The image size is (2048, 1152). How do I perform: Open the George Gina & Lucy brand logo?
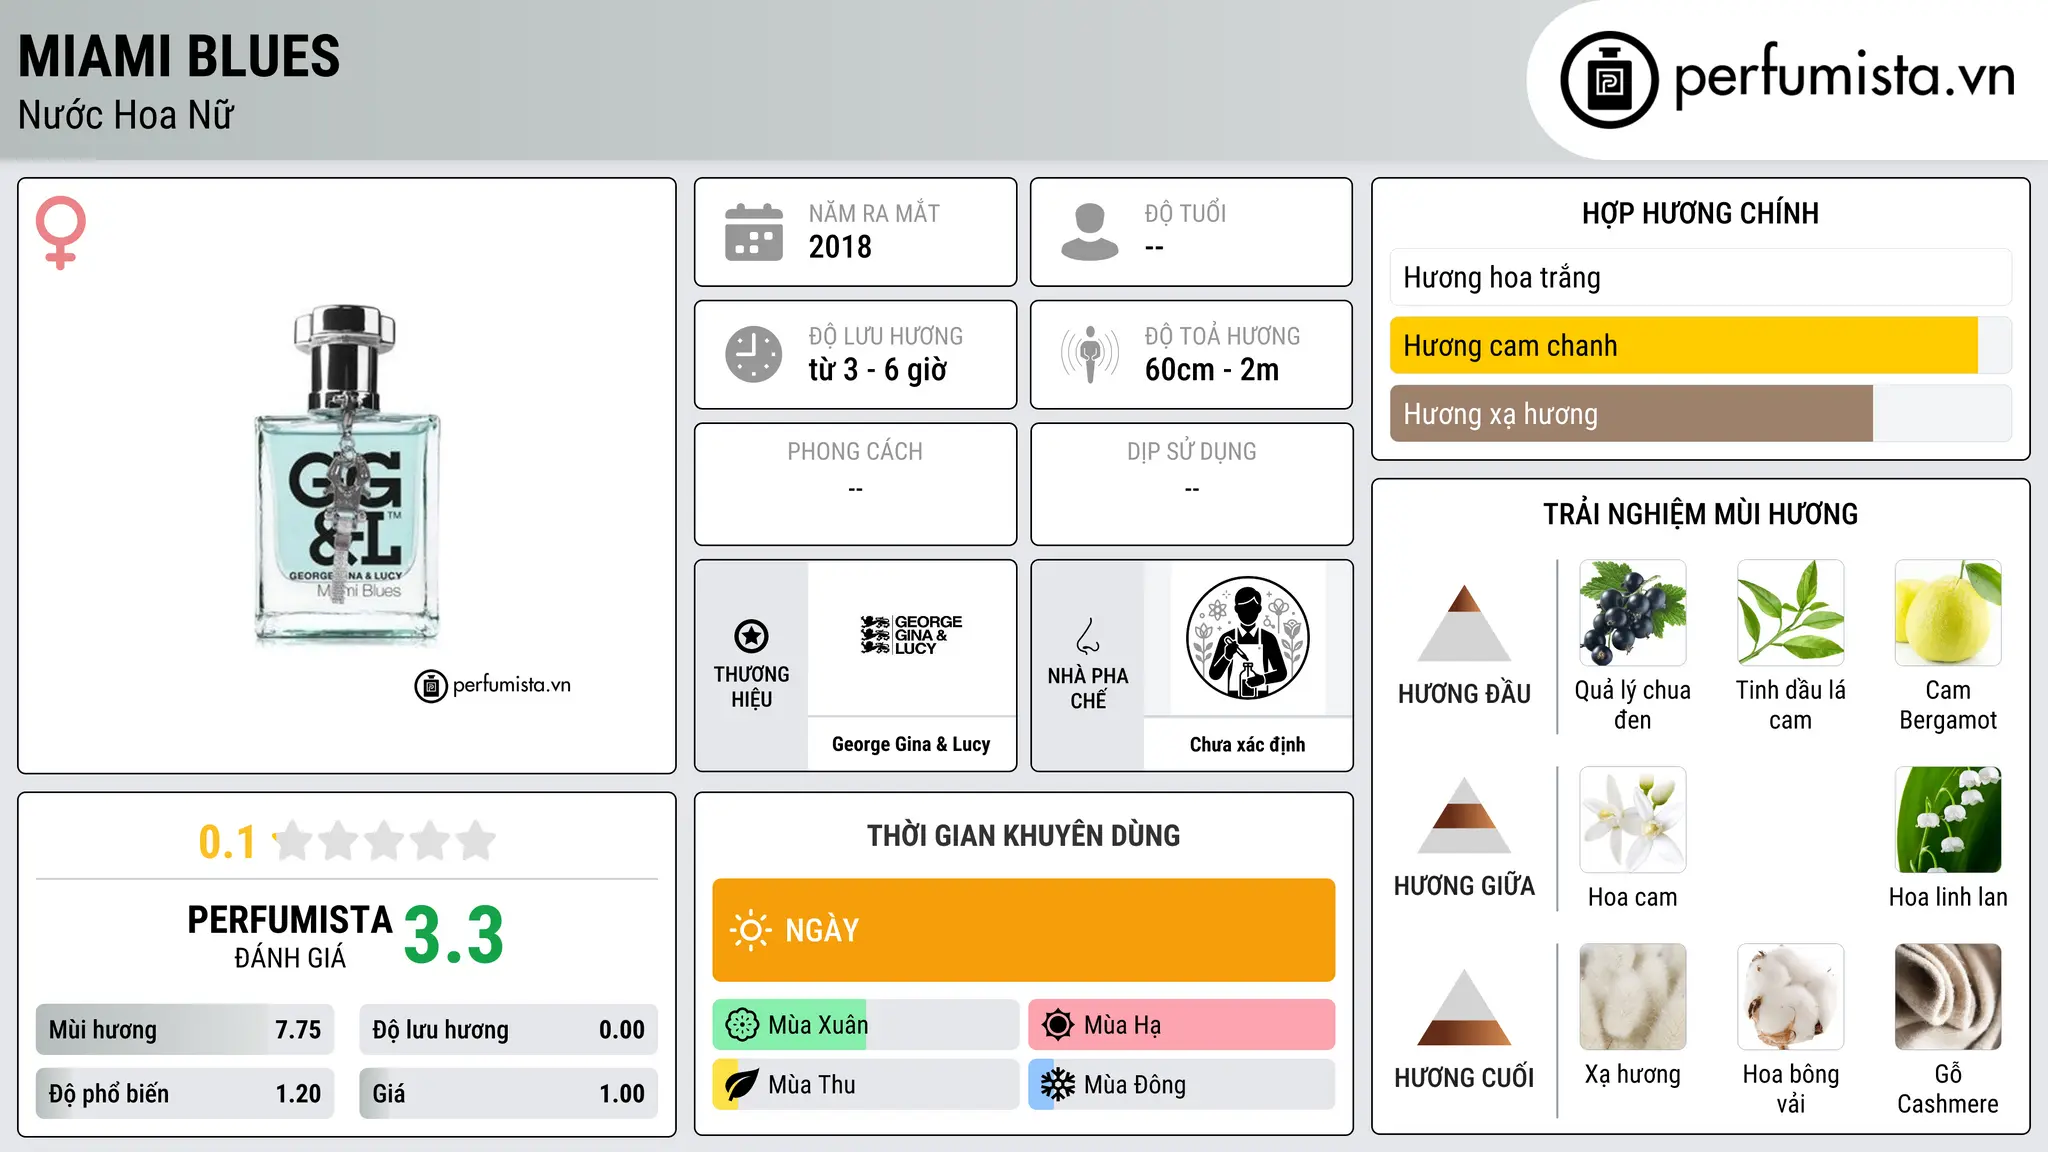pos(912,635)
